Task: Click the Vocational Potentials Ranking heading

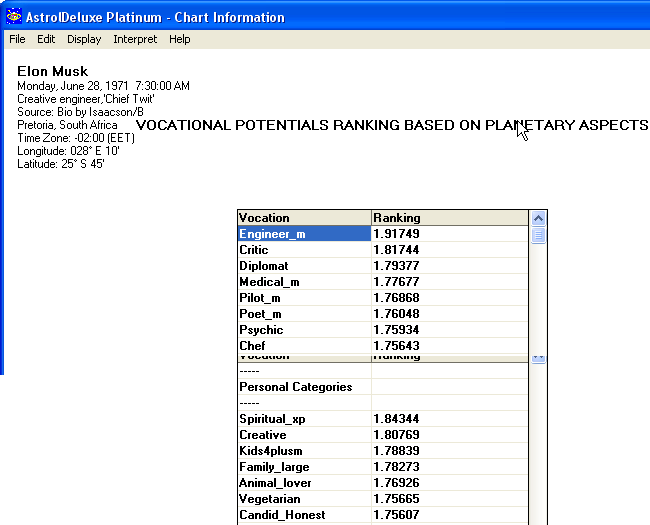Action: pyautogui.click(x=392, y=125)
